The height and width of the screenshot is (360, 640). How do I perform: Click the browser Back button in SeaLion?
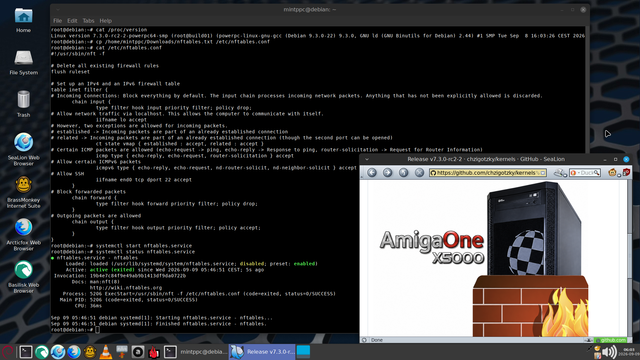click(371, 173)
